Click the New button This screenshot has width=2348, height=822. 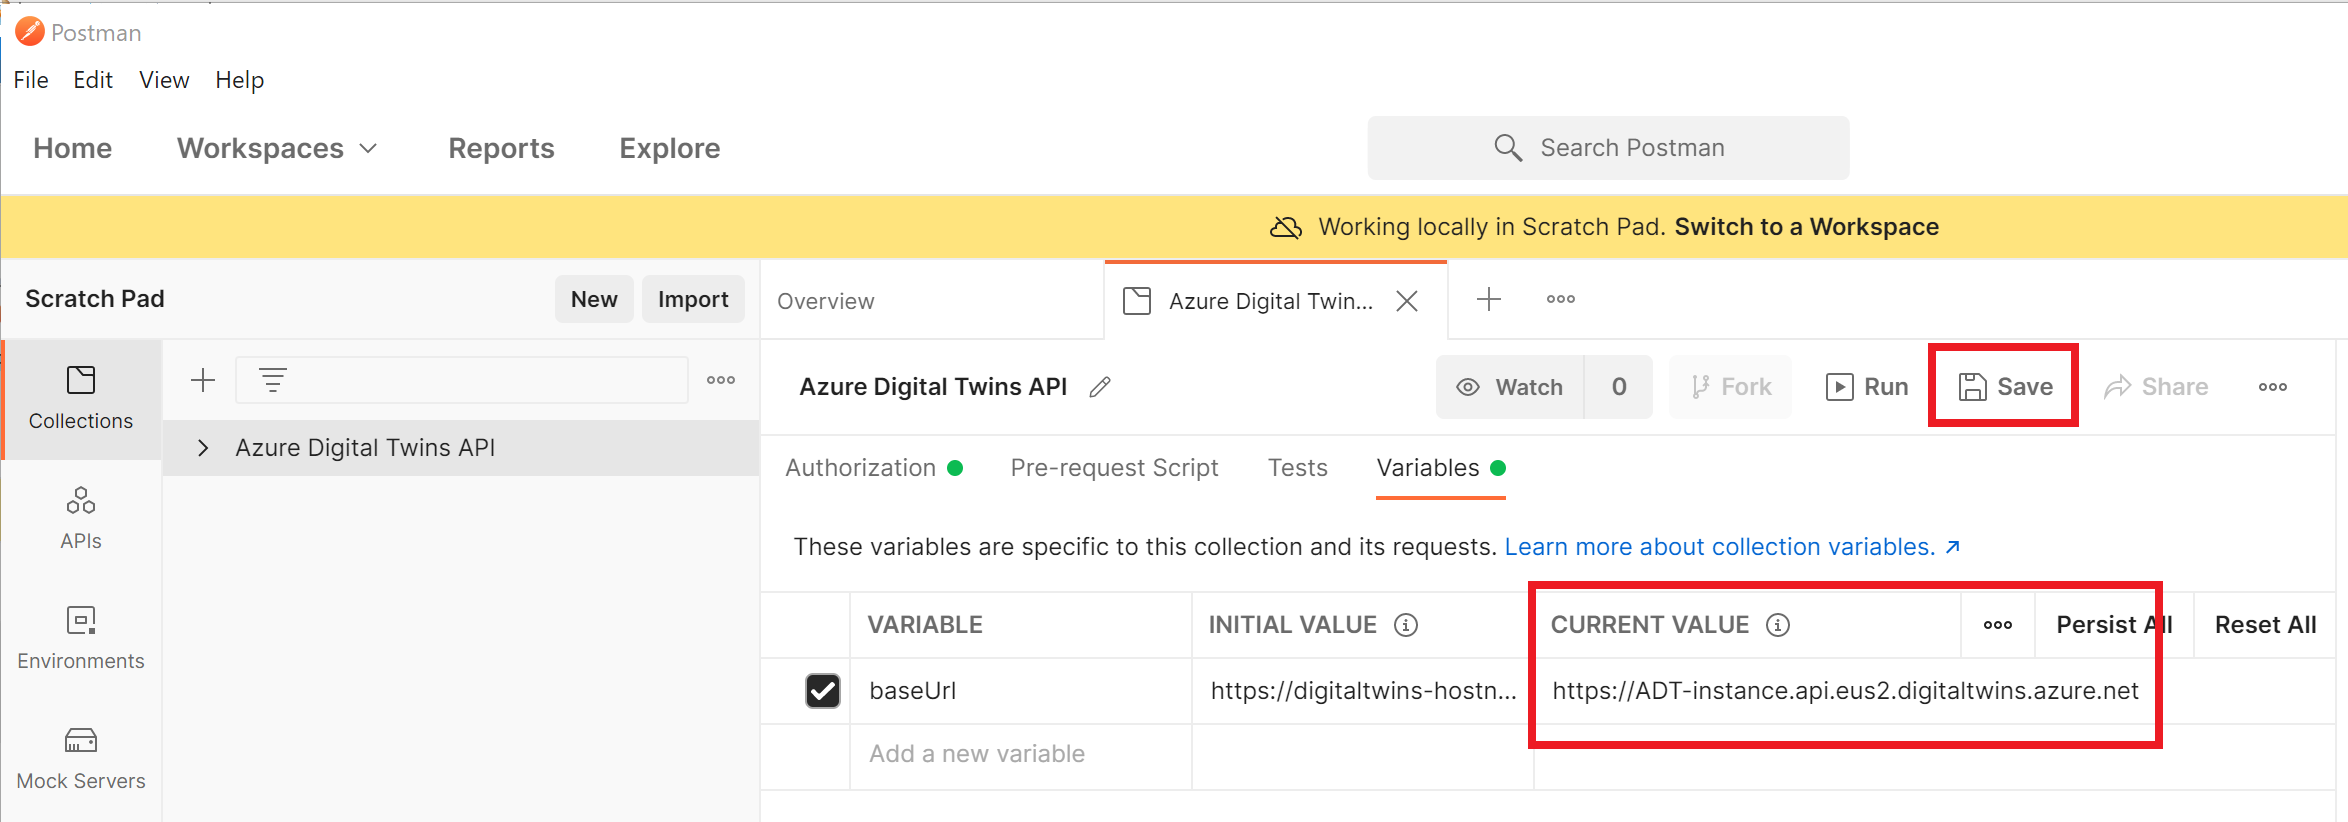(x=594, y=299)
